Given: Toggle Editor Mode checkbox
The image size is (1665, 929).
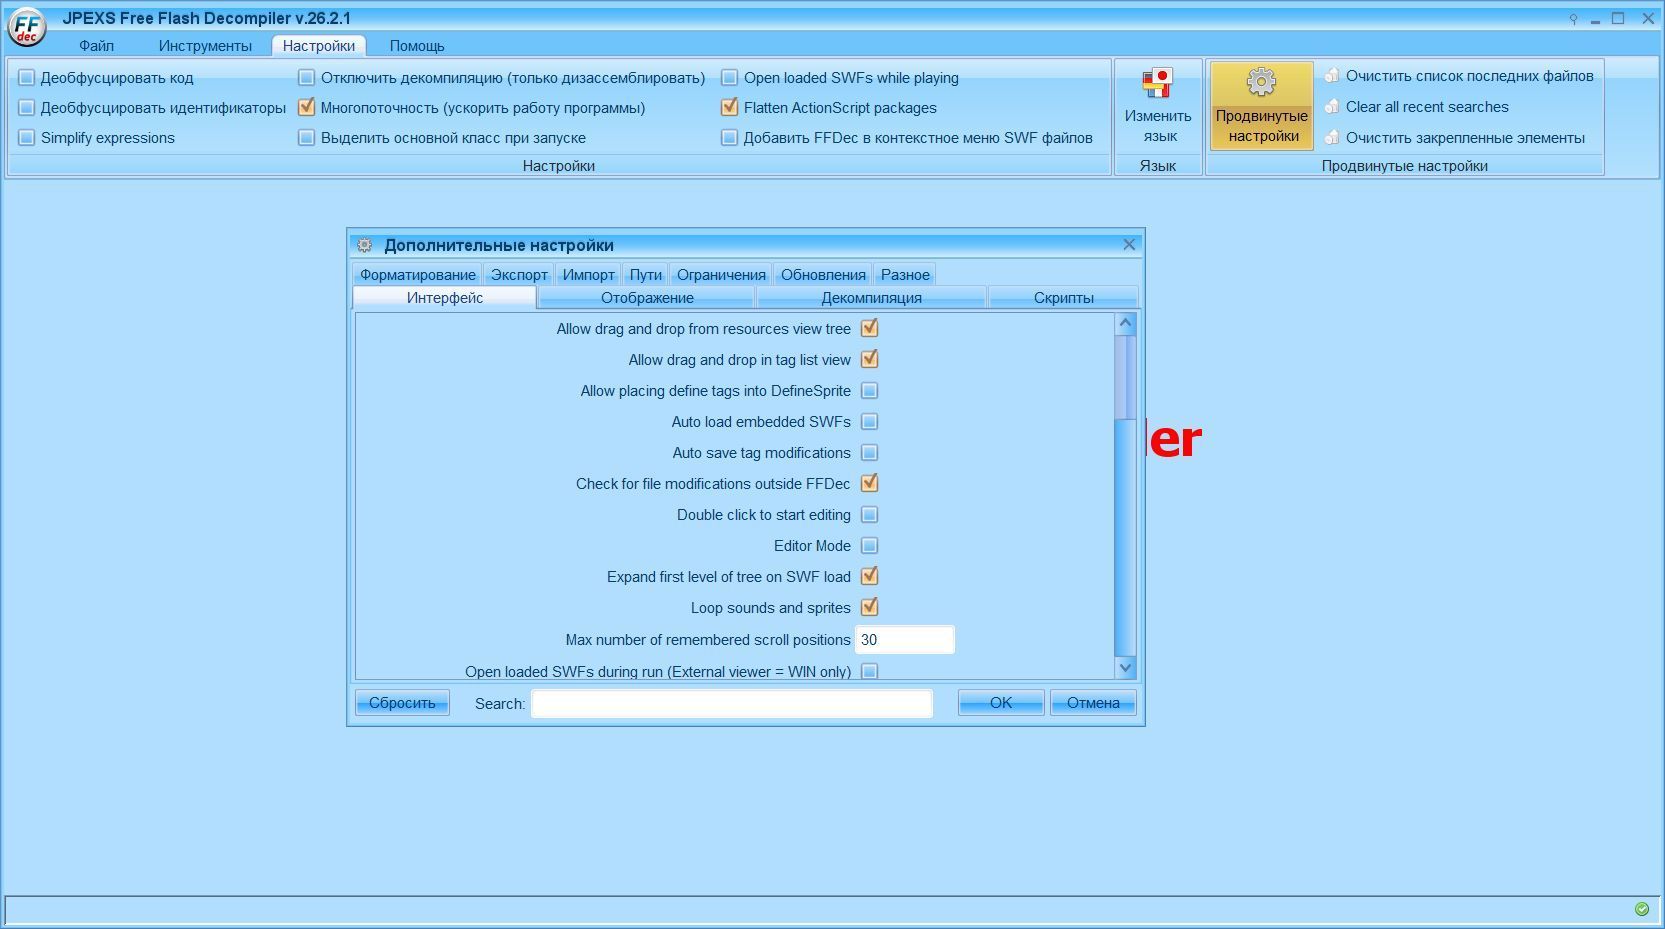Looking at the screenshot, I should 869,546.
